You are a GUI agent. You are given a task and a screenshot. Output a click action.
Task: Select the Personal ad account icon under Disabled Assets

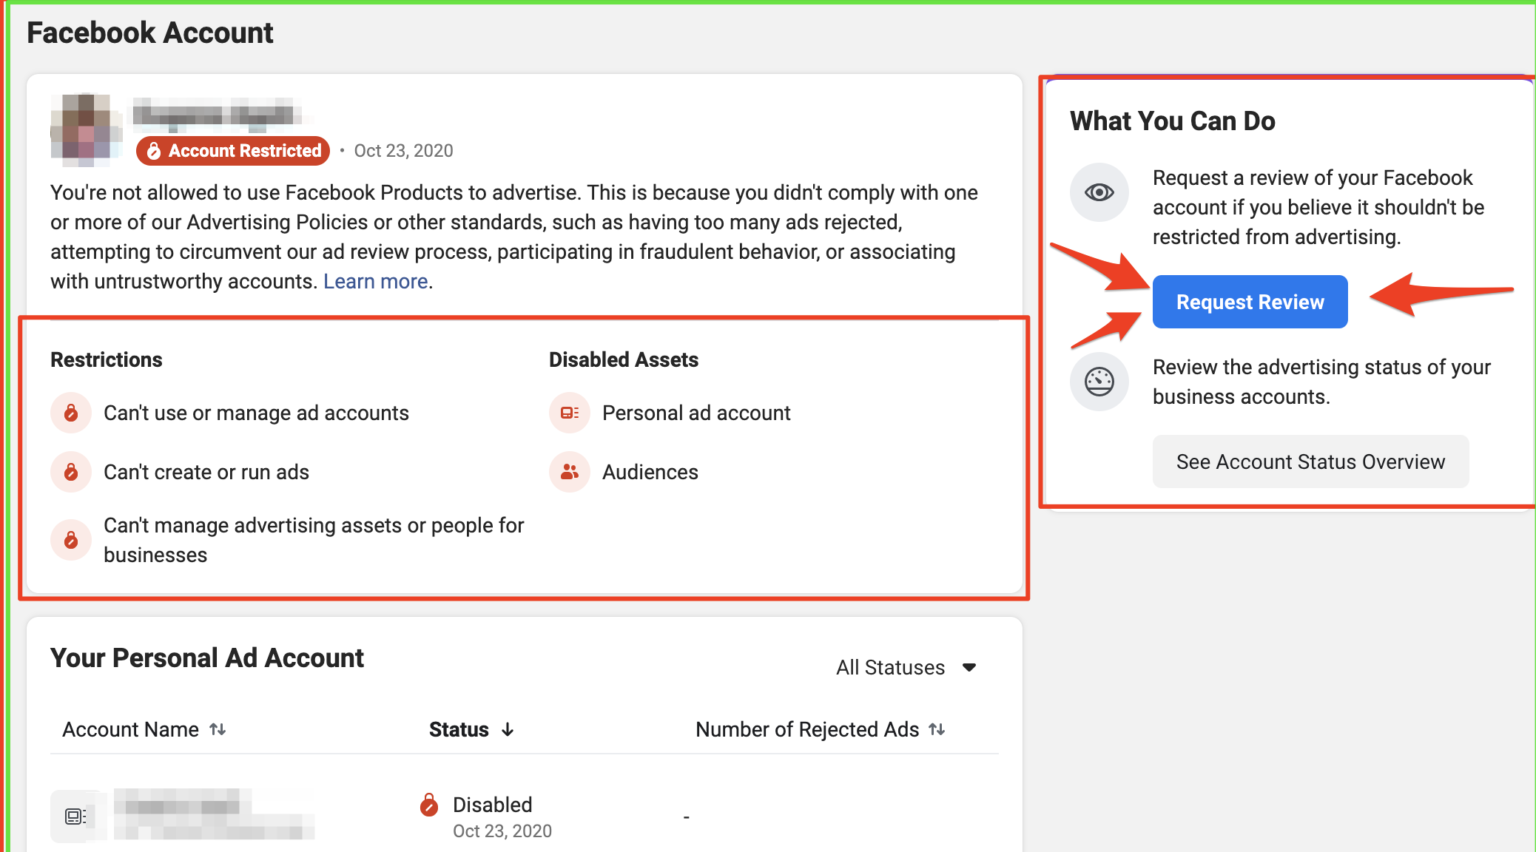(569, 412)
